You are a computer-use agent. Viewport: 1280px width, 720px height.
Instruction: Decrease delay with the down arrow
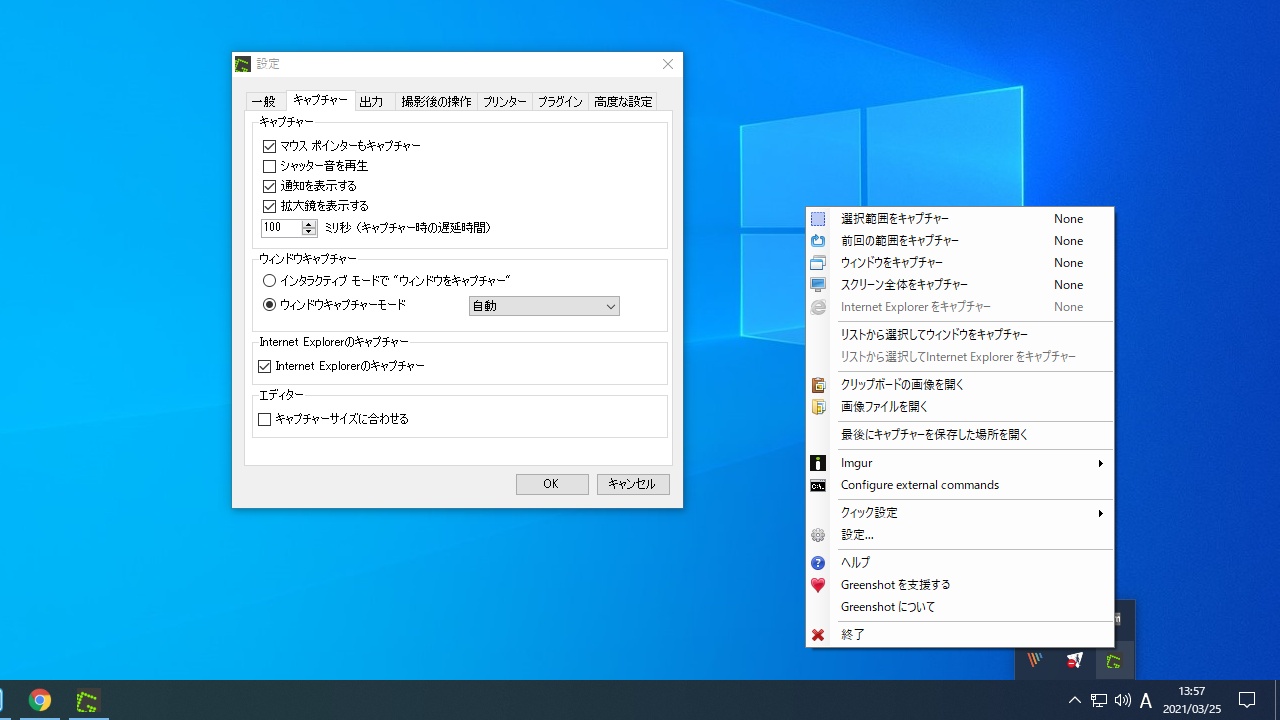pyautogui.click(x=308, y=232)
